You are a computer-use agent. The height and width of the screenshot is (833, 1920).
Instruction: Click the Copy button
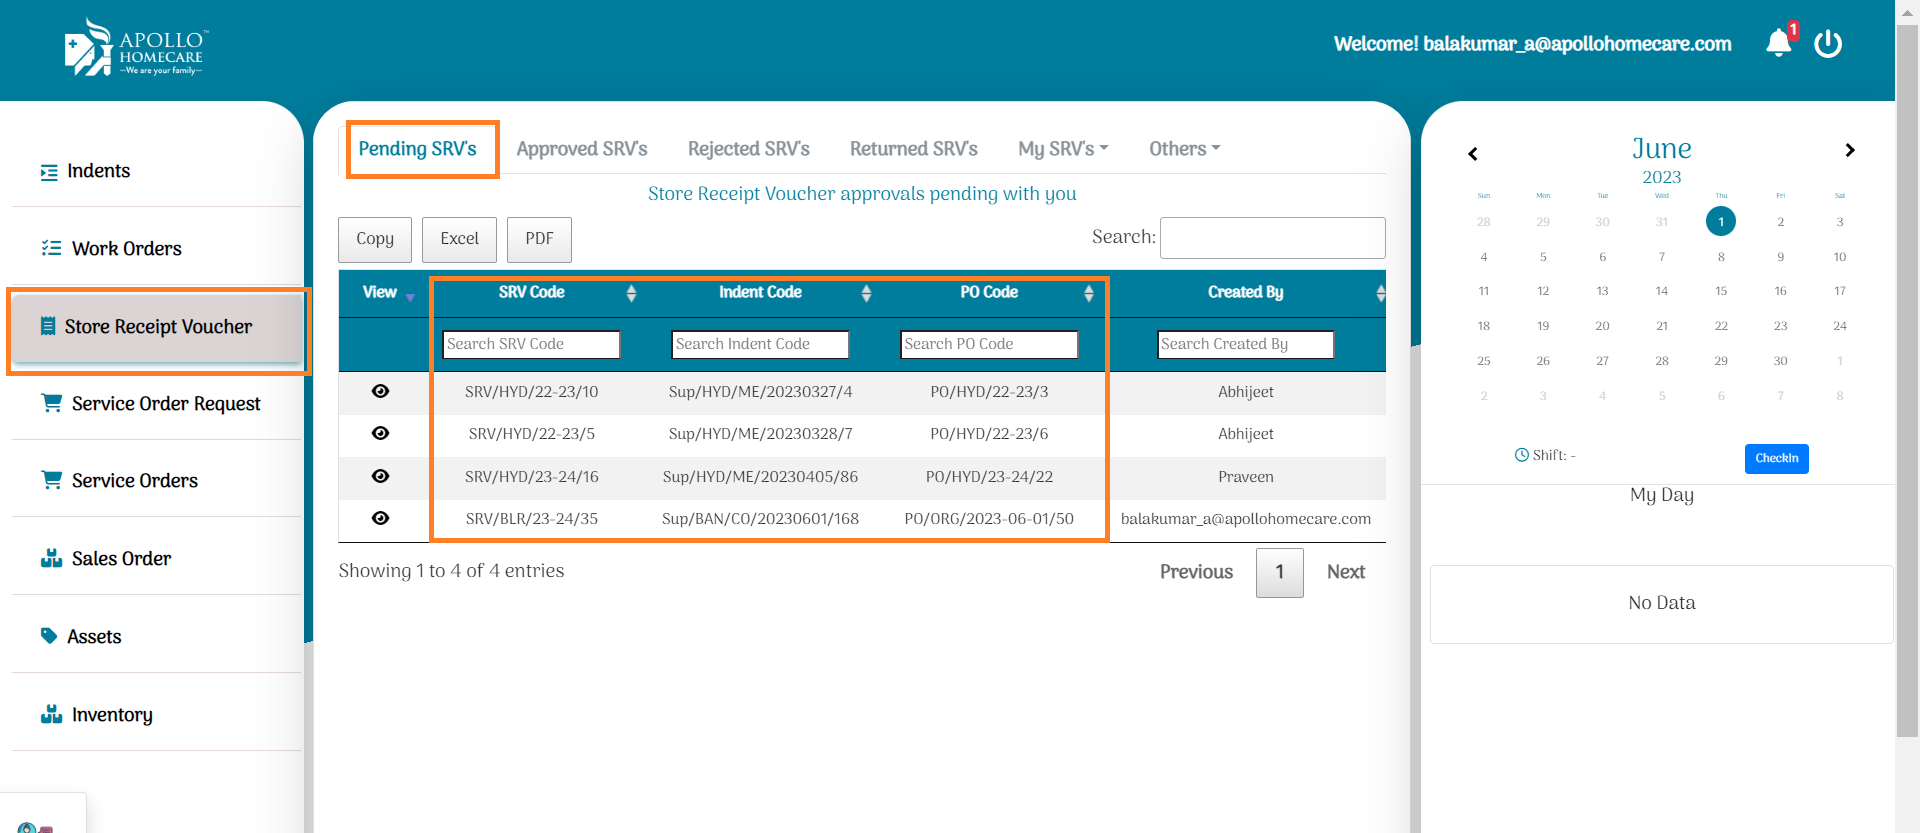375,239
